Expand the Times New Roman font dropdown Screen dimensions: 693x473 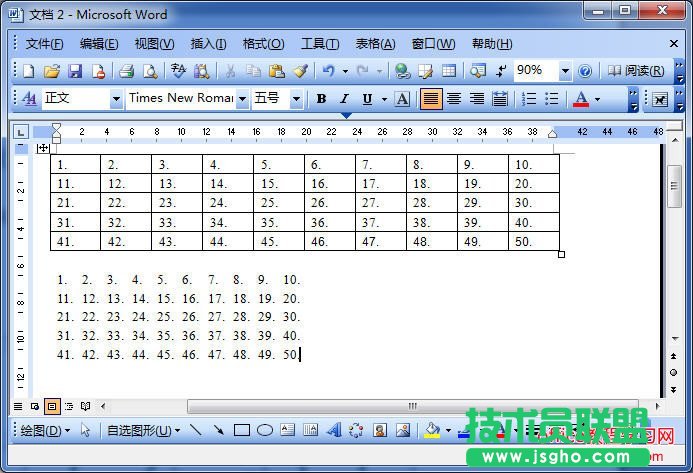(242, 99)
